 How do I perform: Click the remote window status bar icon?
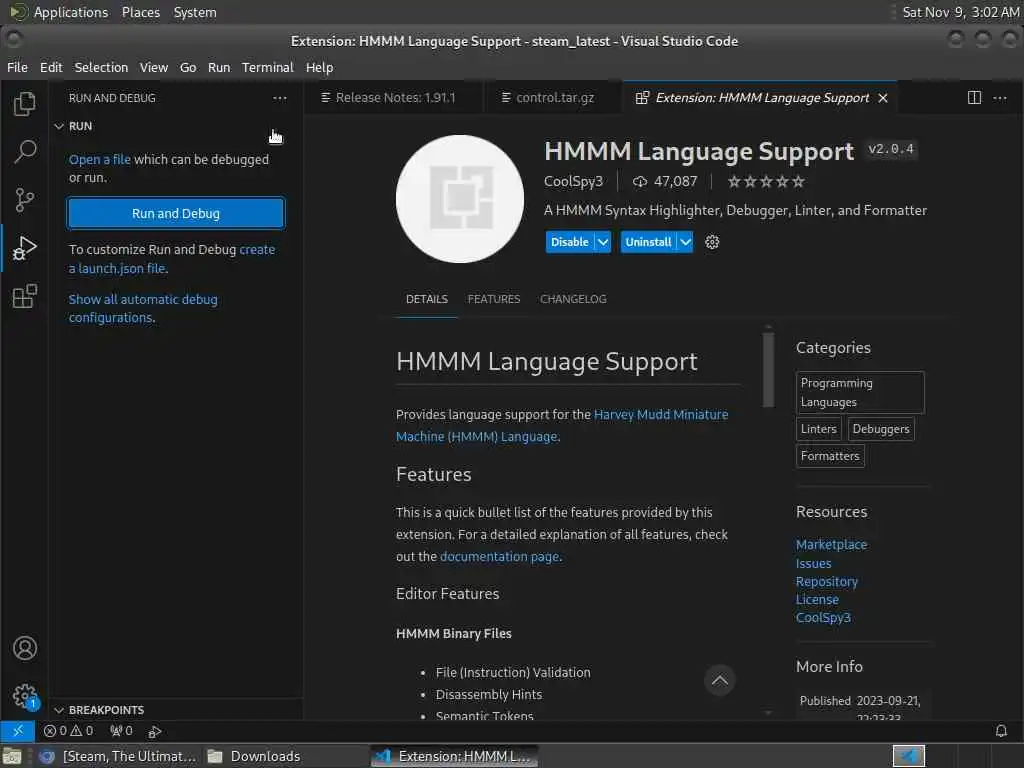18,731
